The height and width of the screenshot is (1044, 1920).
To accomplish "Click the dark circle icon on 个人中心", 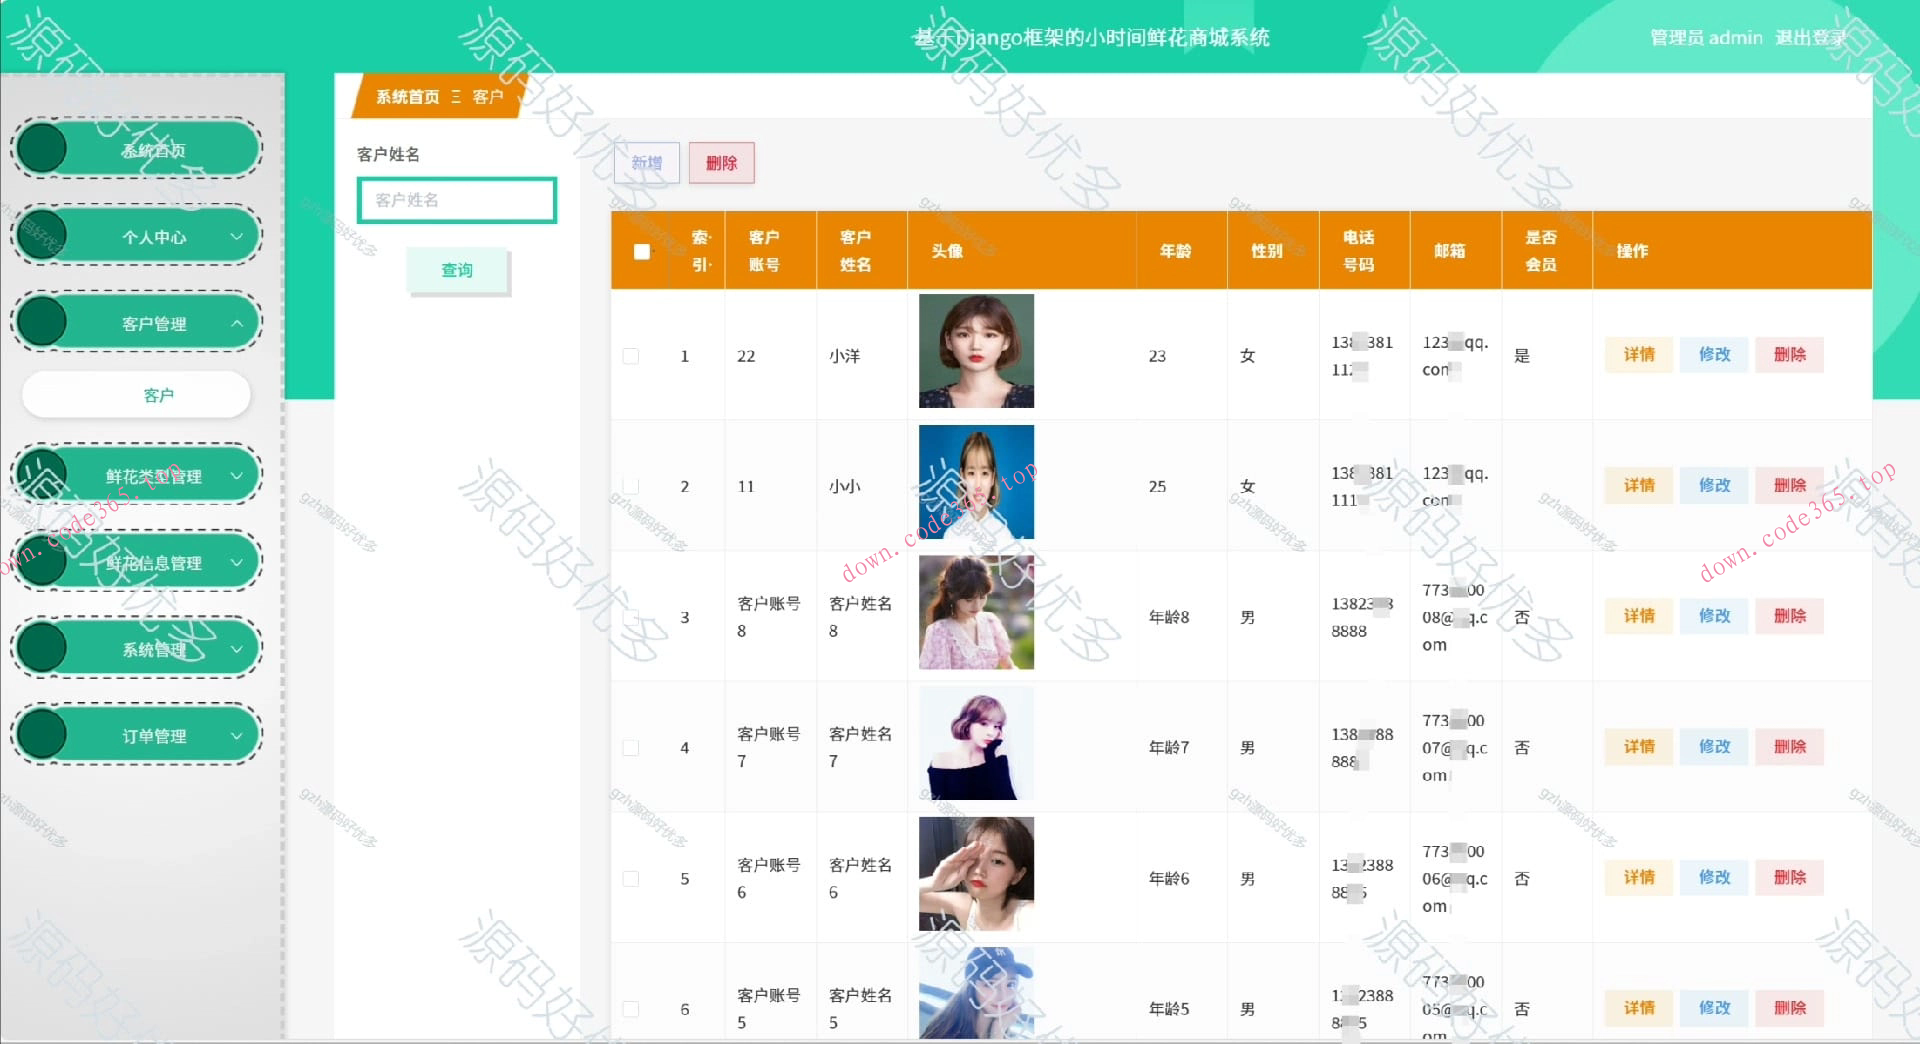I will click(x=42, y=236).
